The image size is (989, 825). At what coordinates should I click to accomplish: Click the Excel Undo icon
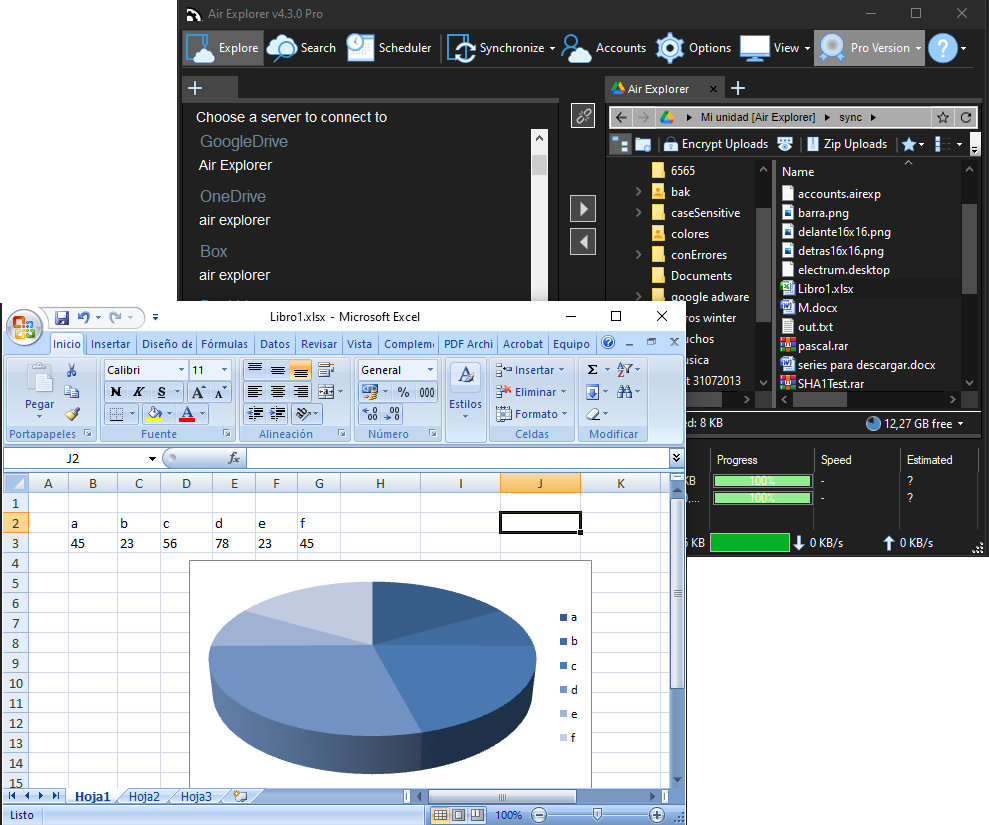[x=83, y=317]
